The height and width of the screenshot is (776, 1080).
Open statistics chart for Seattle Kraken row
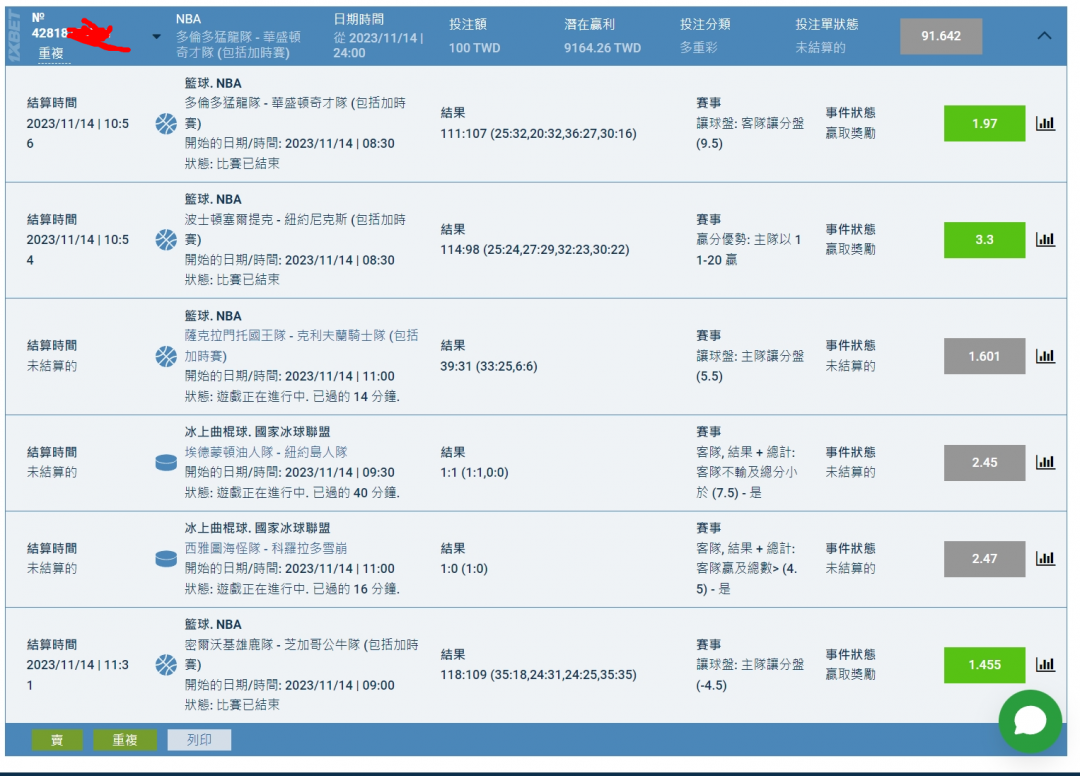click(1045, 558)
